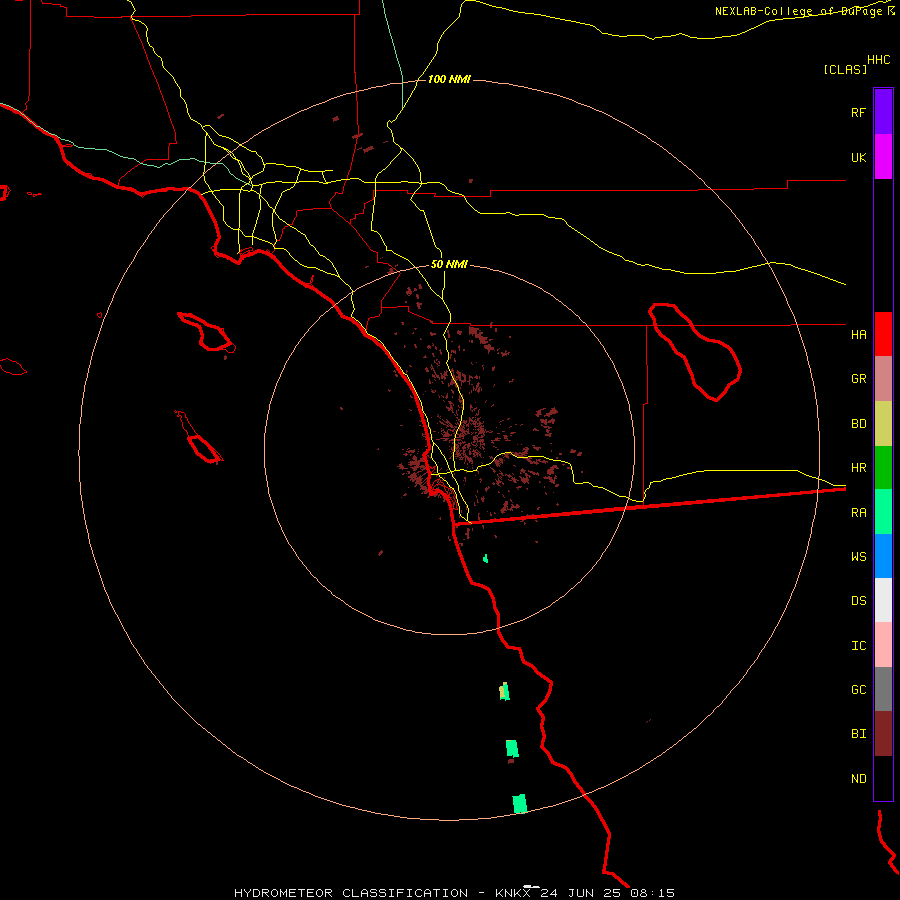Click the DS legend label
The height and width of the screenshot is (900, 900).
pos(858,601)
